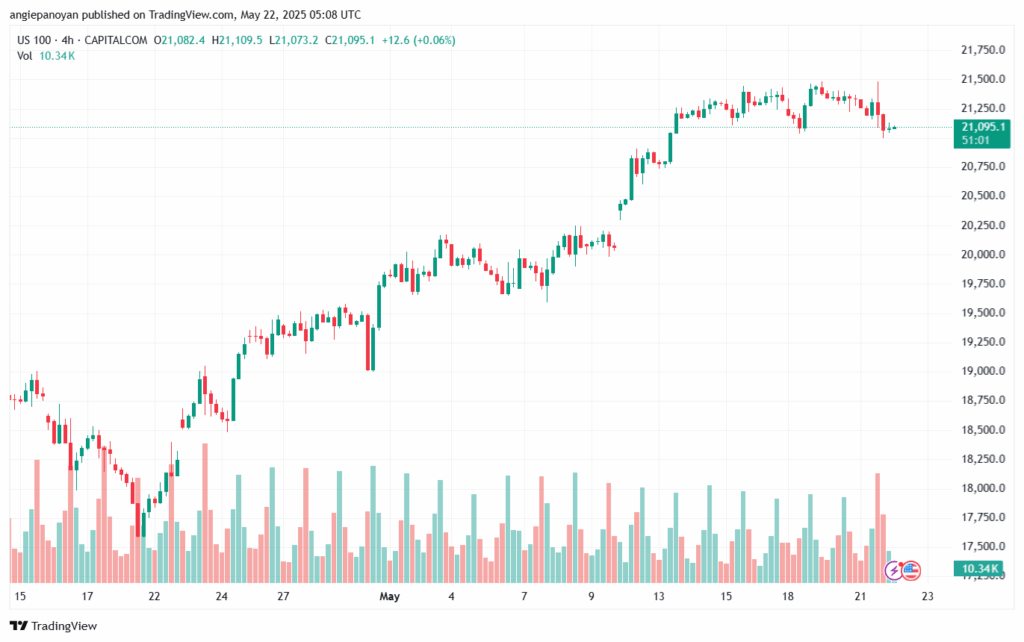Viewport: 1024px width, 642px height.
Task: Click the Vol indicator label
Action: [25, 56]
